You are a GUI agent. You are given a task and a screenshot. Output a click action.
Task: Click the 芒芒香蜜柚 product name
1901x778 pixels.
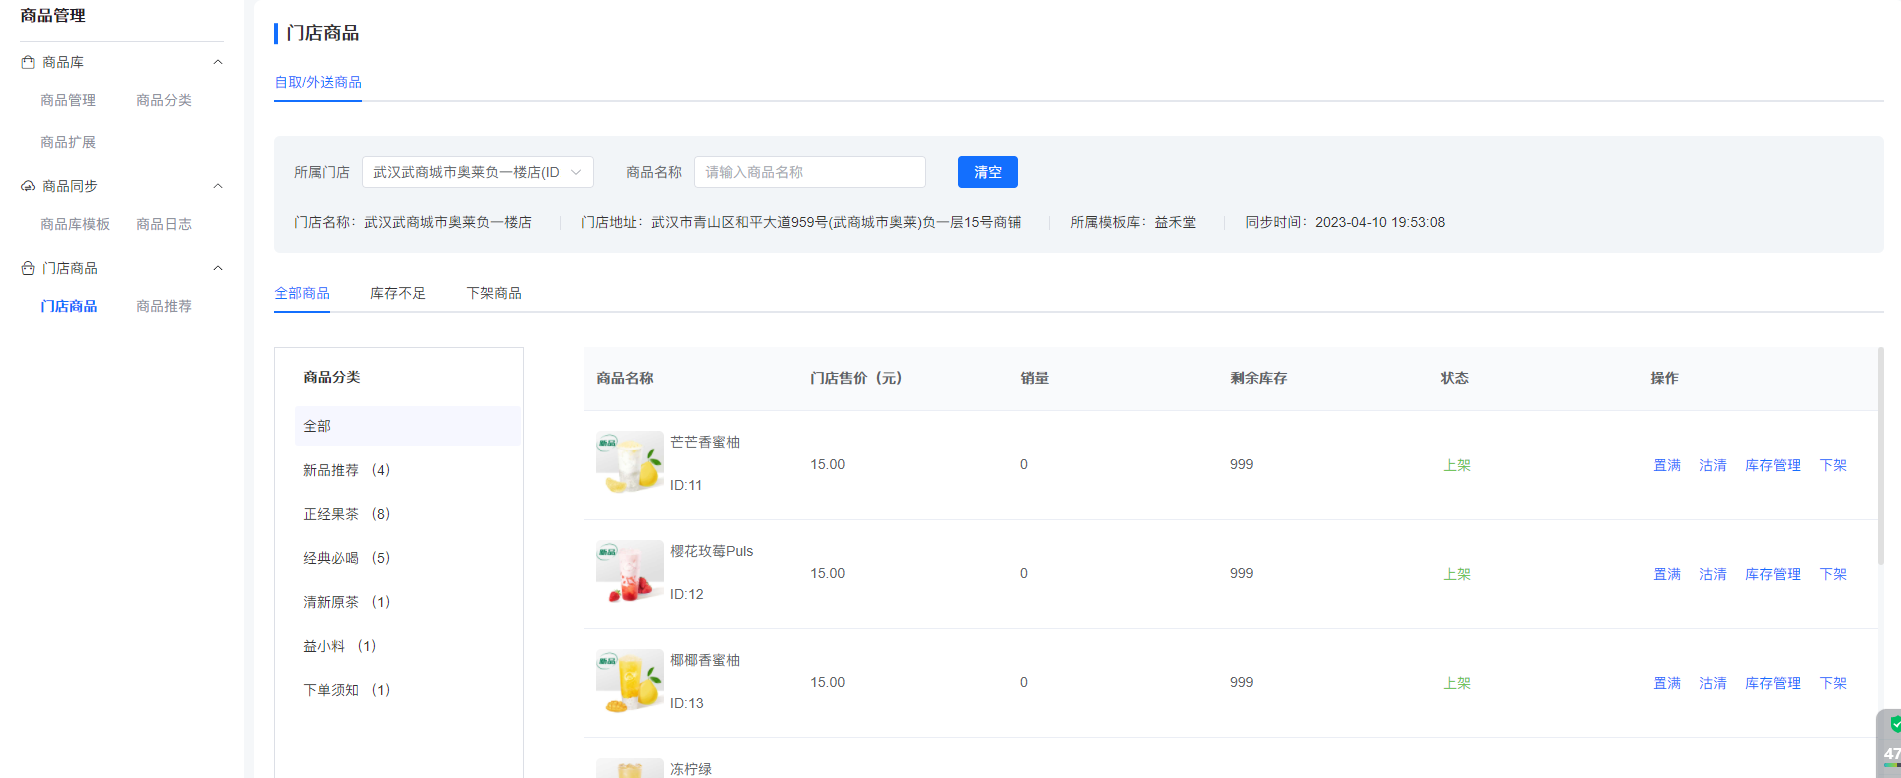tap(705, 442)
